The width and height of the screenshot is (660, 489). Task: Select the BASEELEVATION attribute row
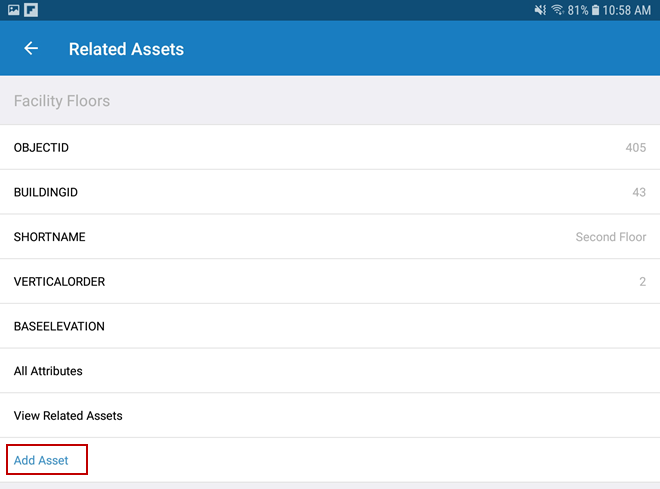(x=330, y=326)
